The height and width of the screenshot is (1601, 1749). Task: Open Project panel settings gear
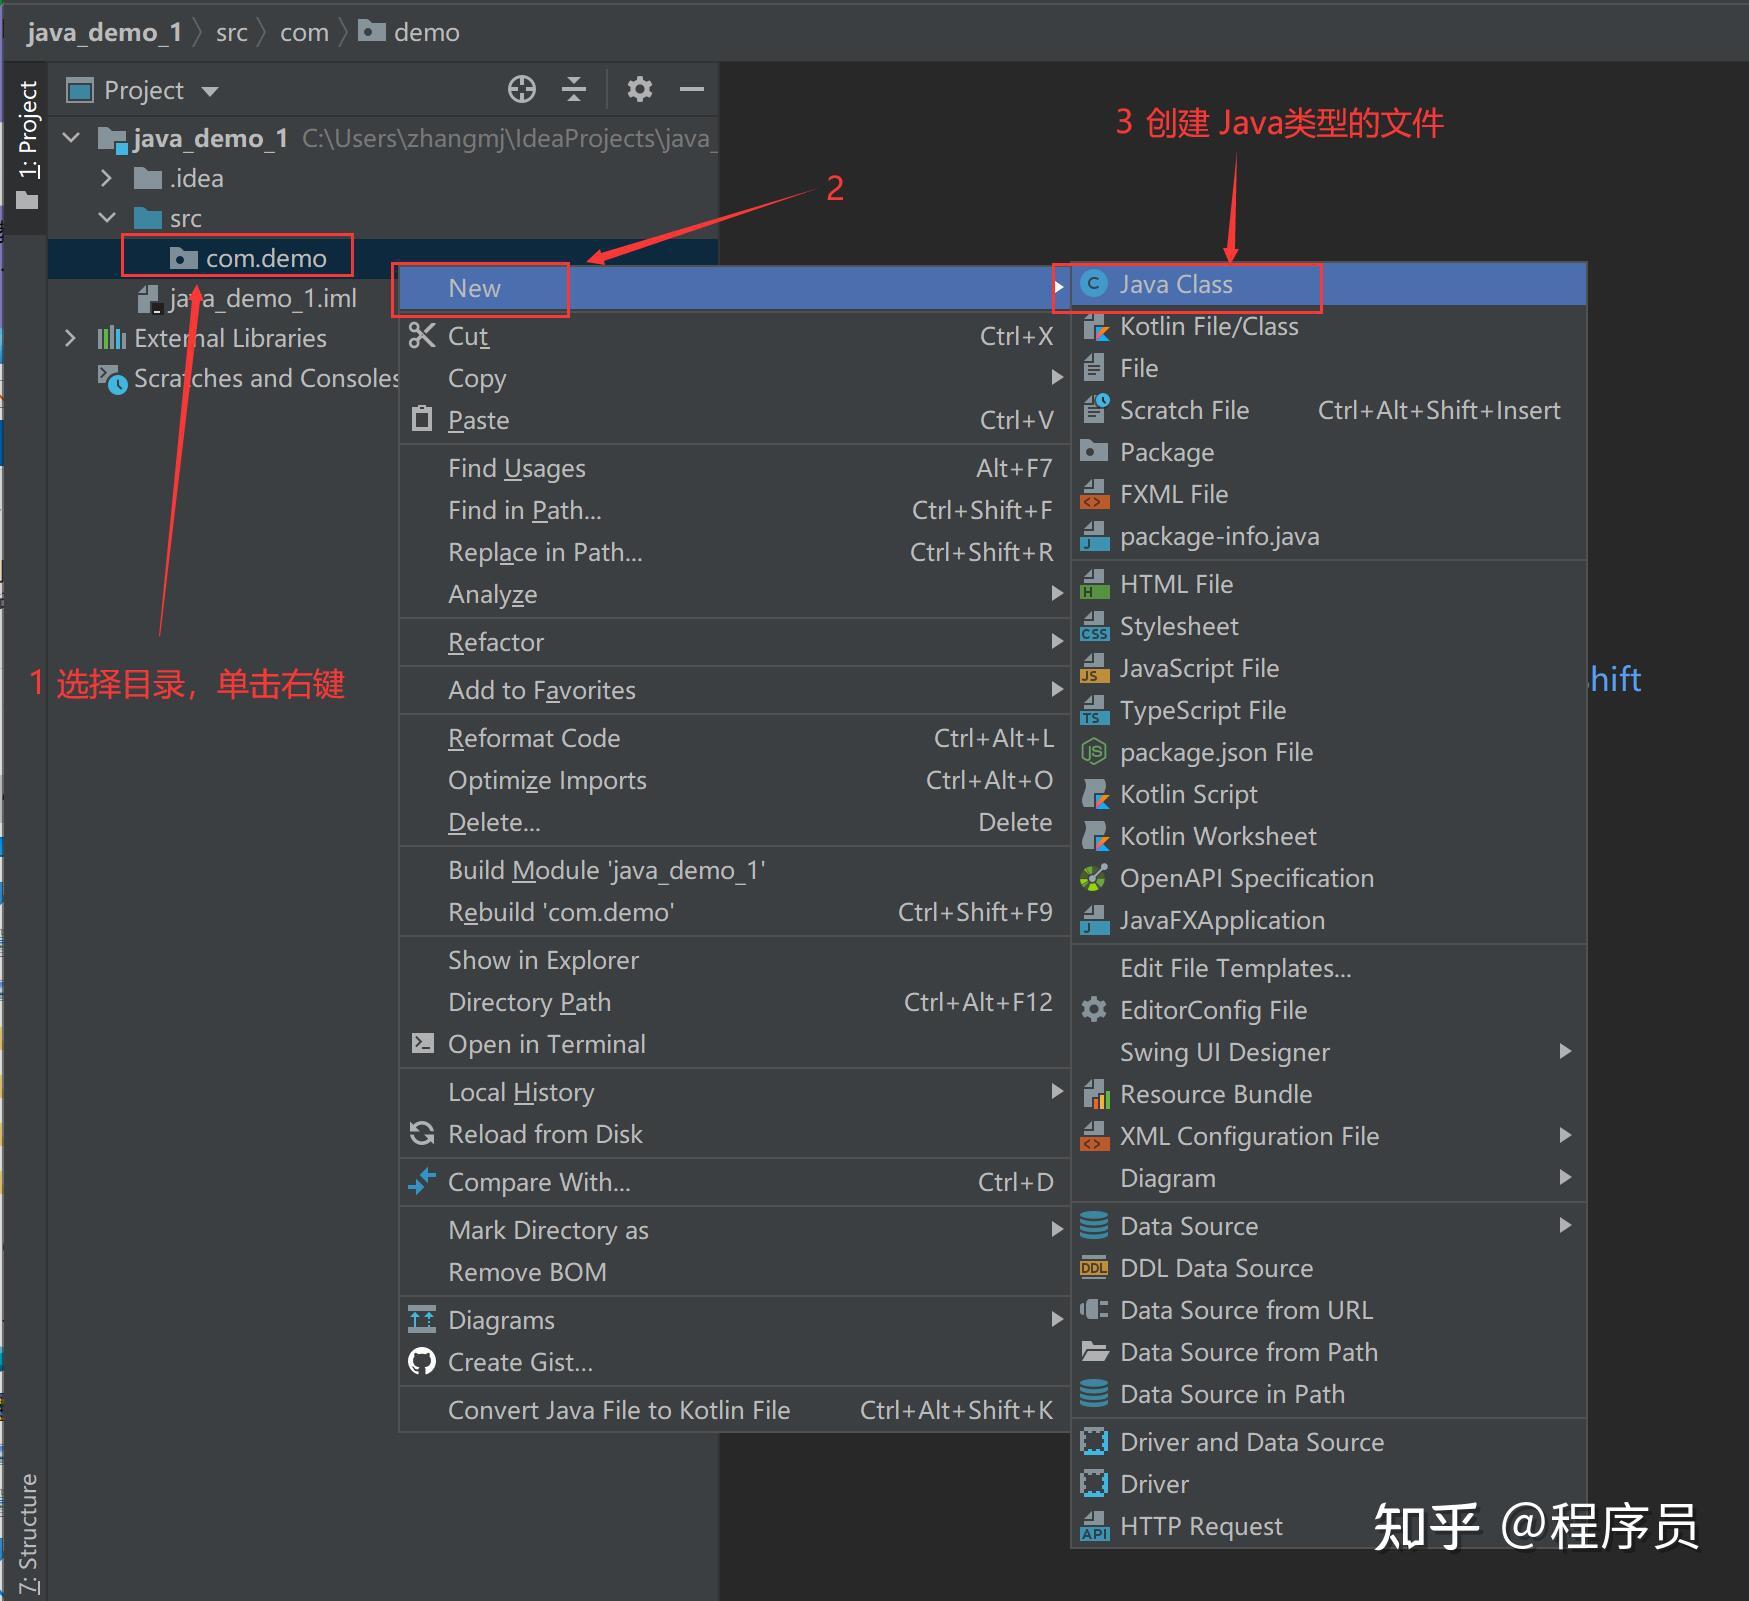click(640, 90)
